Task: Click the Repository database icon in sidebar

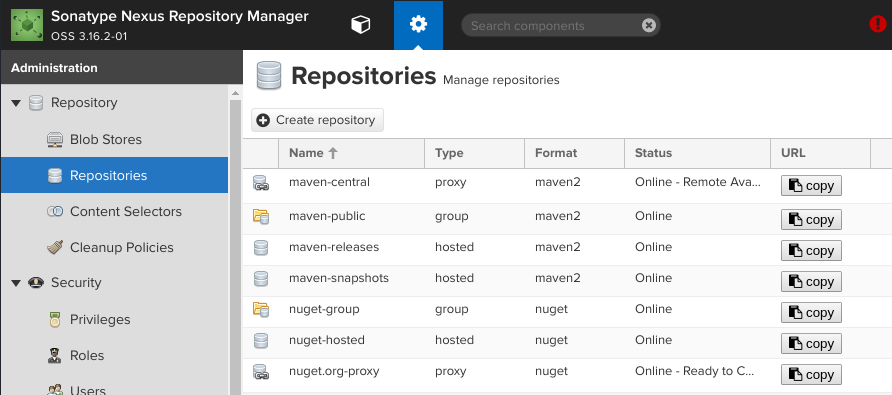Action: click(x=36, y=103)
